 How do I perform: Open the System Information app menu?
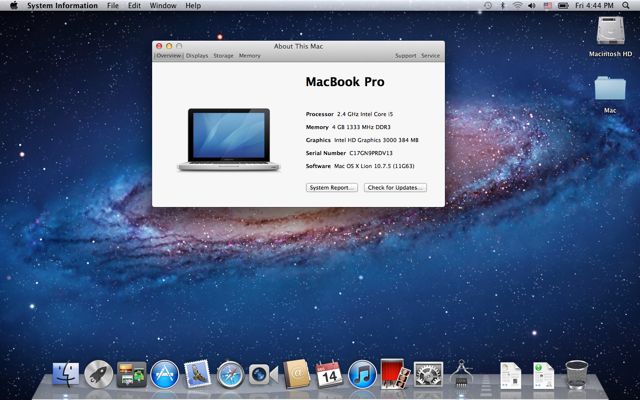coord(62,6)
